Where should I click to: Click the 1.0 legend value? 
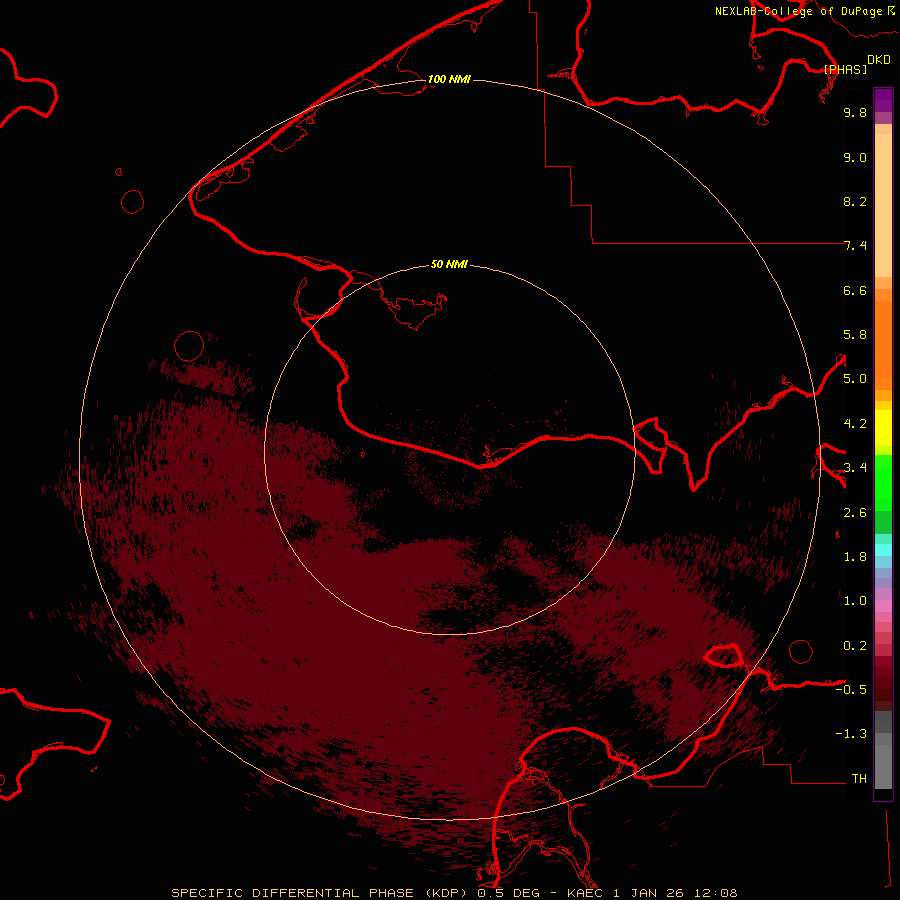(855, 601)
